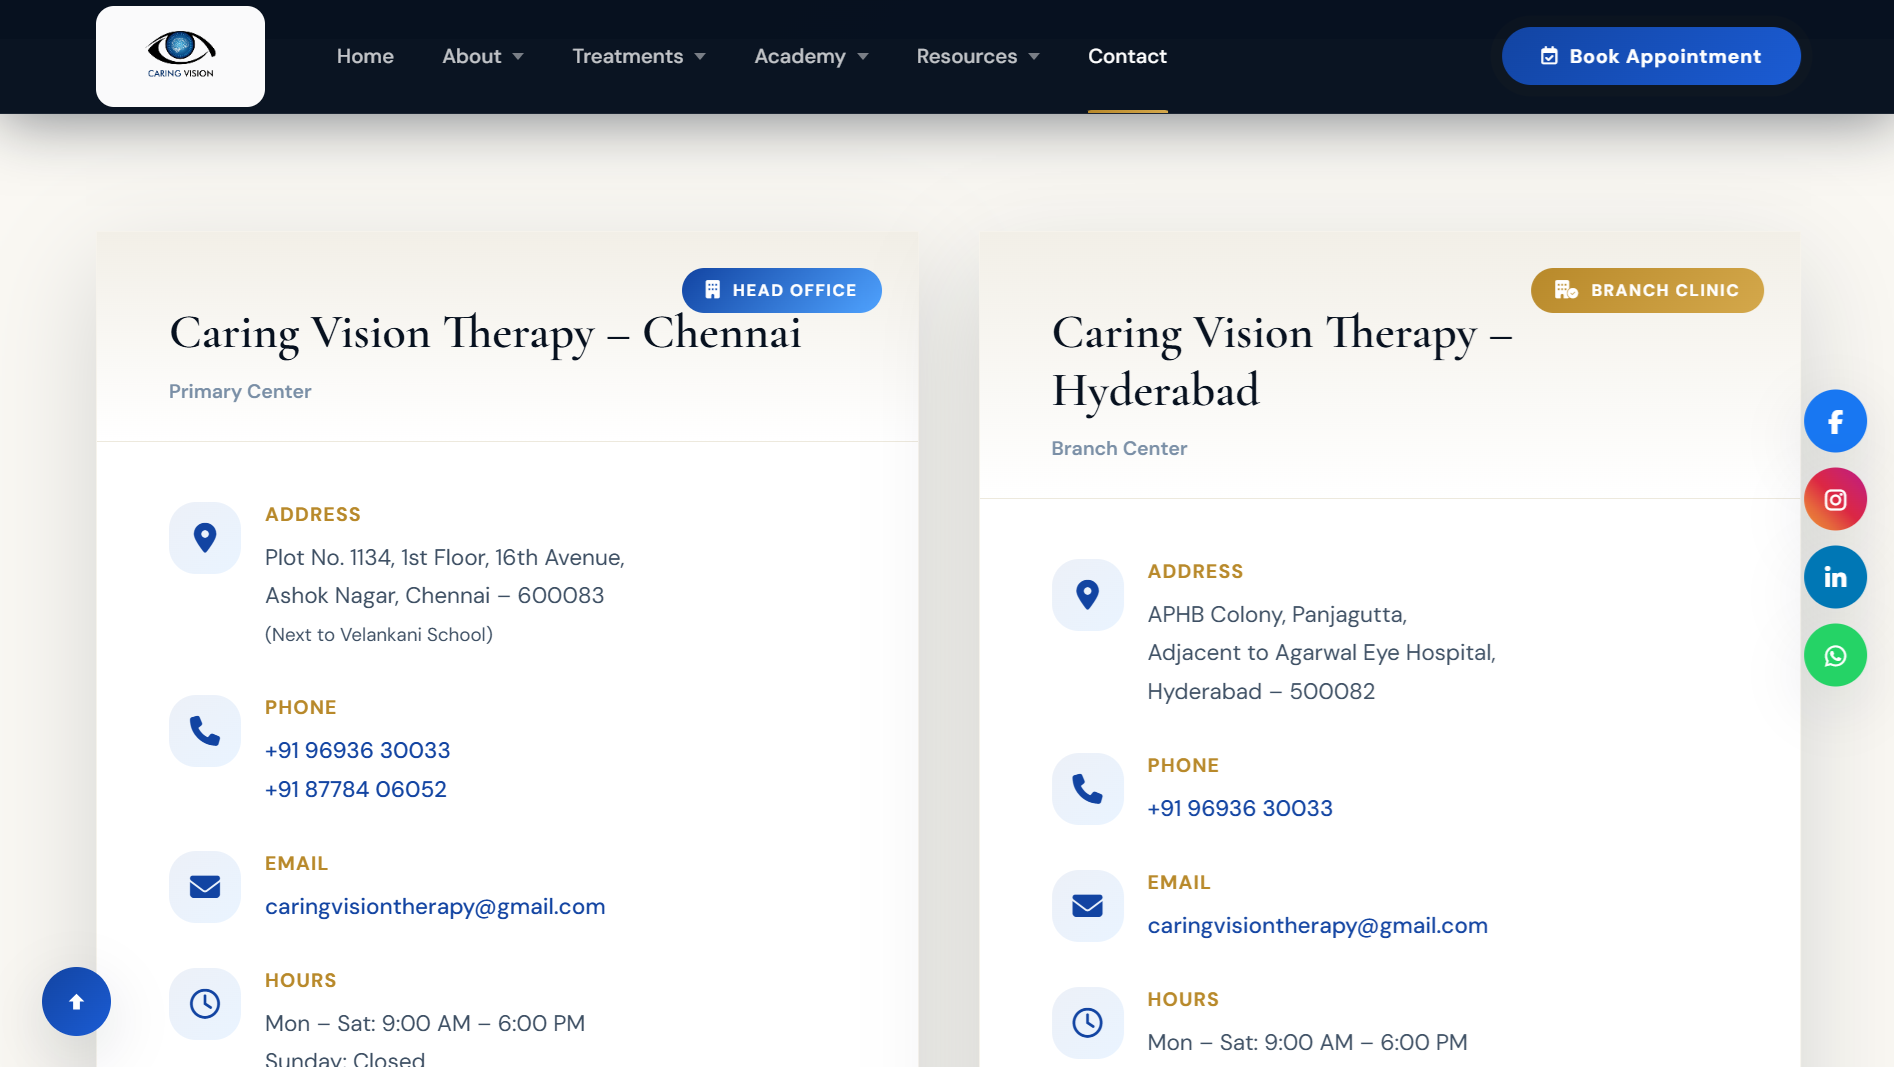
Task: Click the phone icon for the Hyderabad clinic
Action: pyautogui.click(x=1087, y=789)
